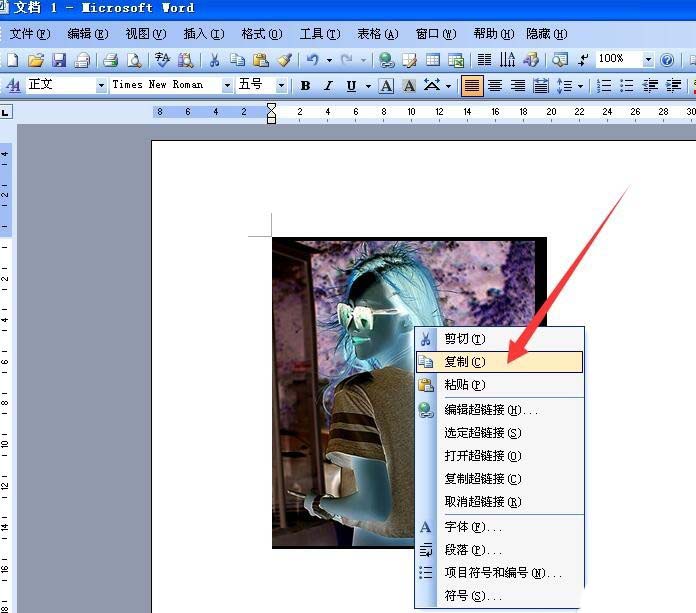Apply character shading A icon

(x=409, y=85)
